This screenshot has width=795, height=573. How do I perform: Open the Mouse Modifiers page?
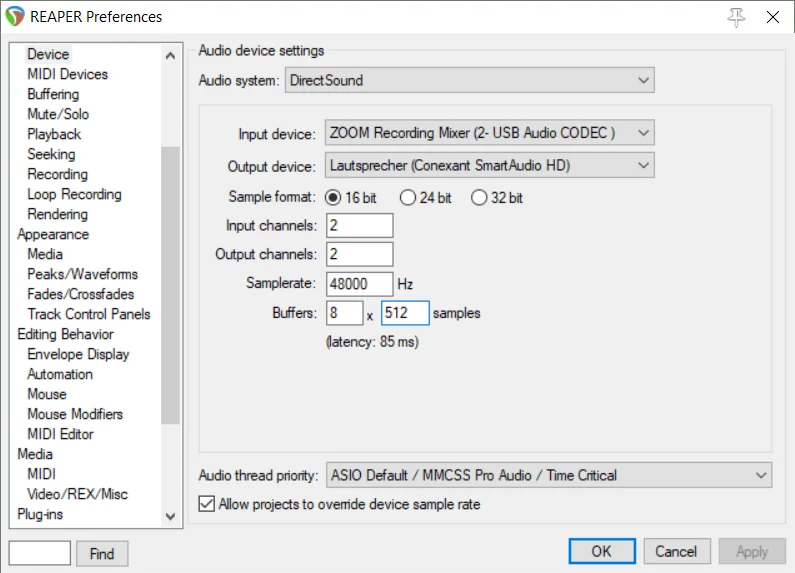coord(75,414)
